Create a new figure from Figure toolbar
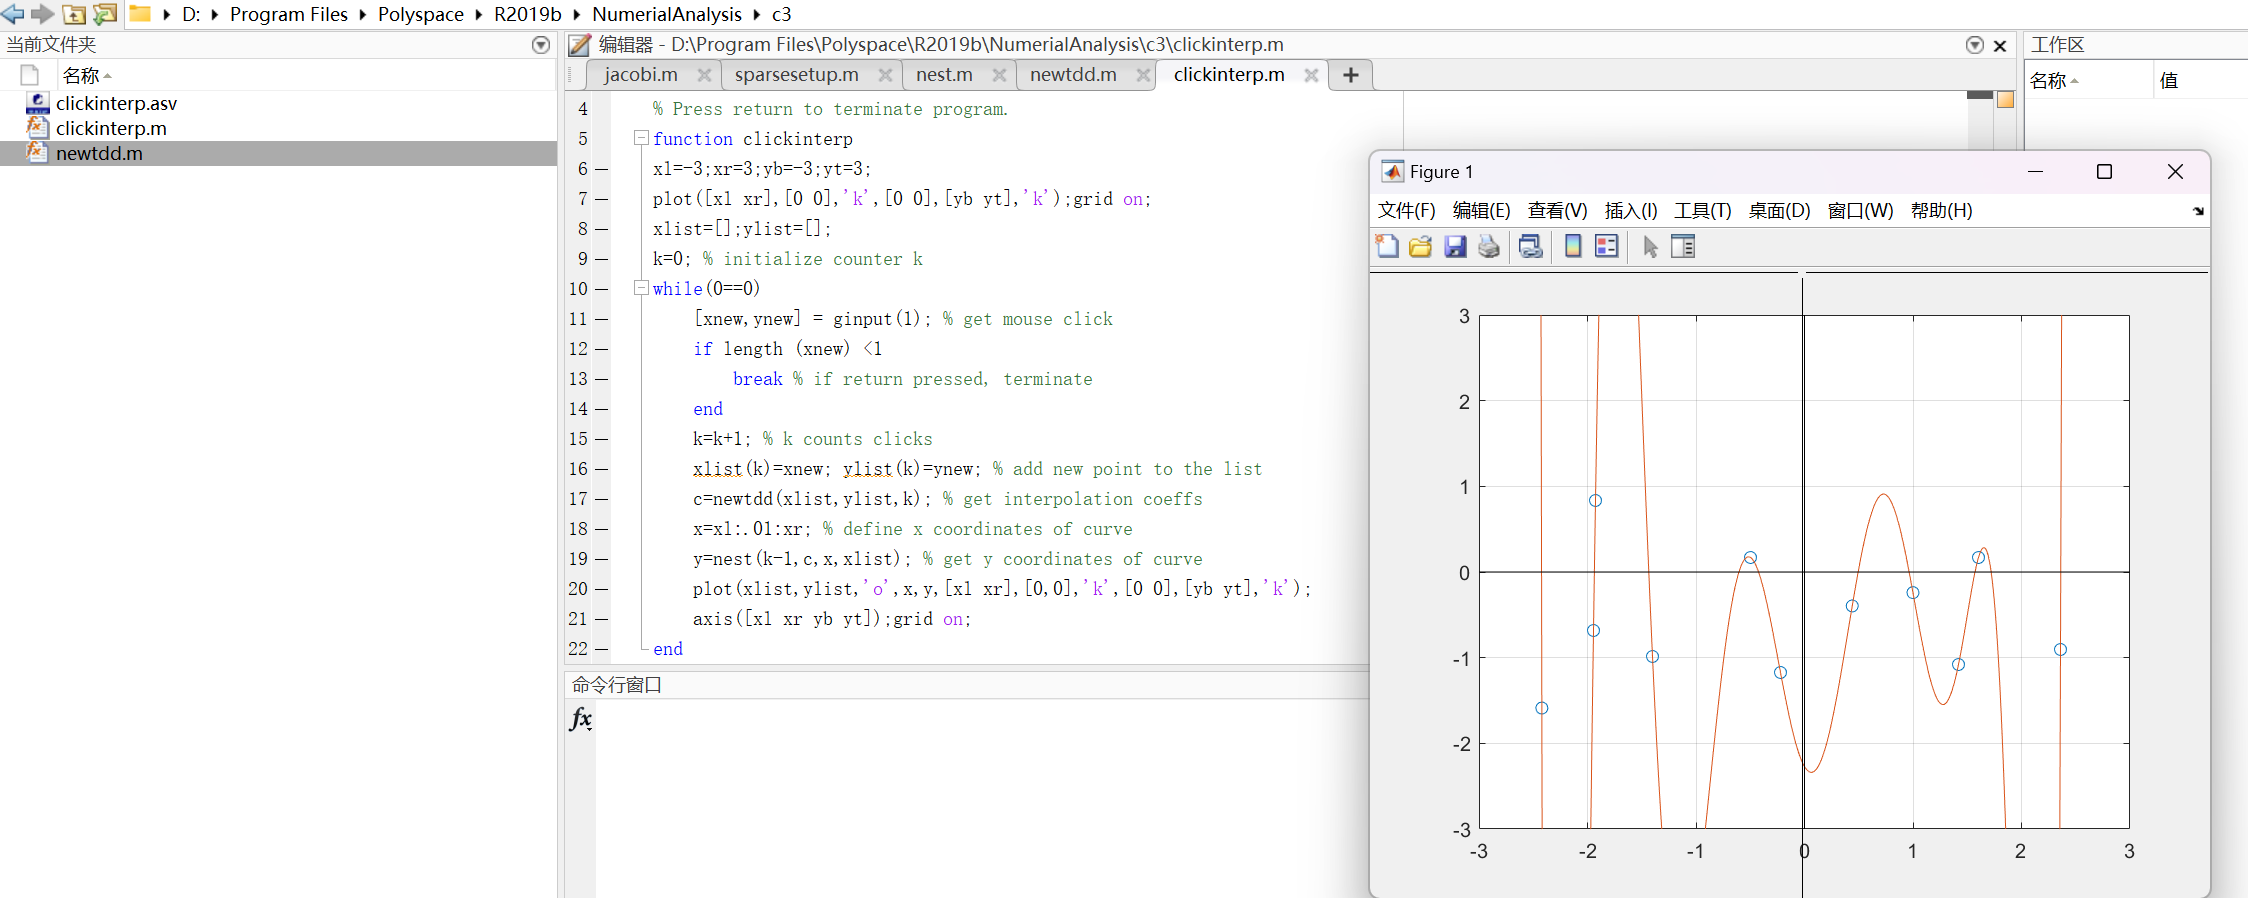 point(1387,246)
